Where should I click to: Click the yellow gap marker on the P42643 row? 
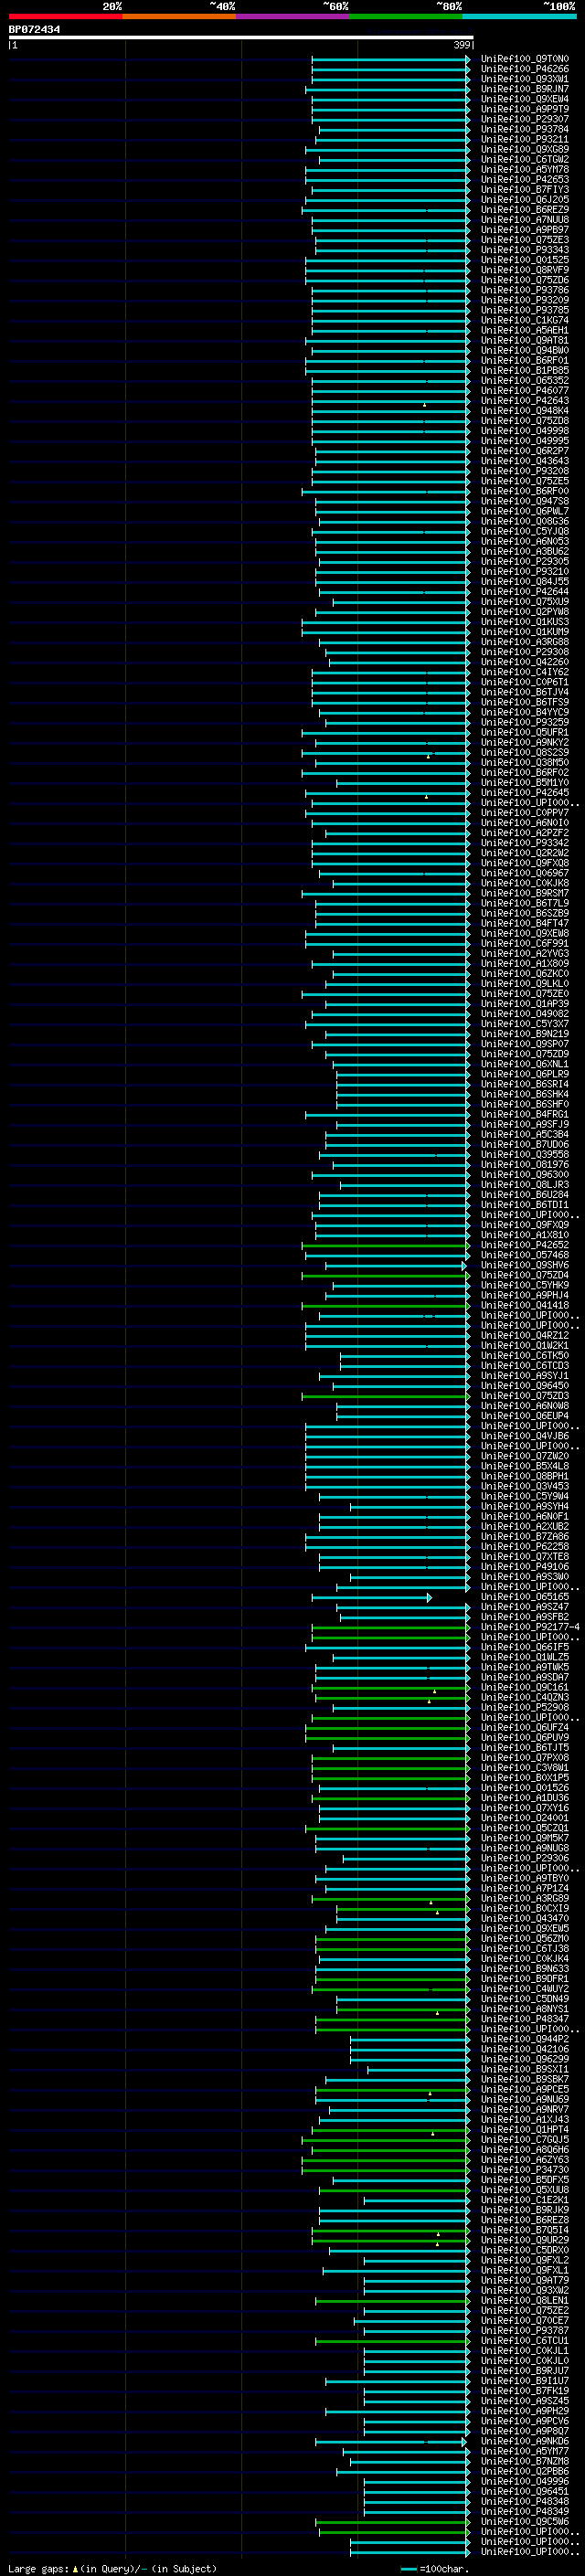(x=425, y=404)
